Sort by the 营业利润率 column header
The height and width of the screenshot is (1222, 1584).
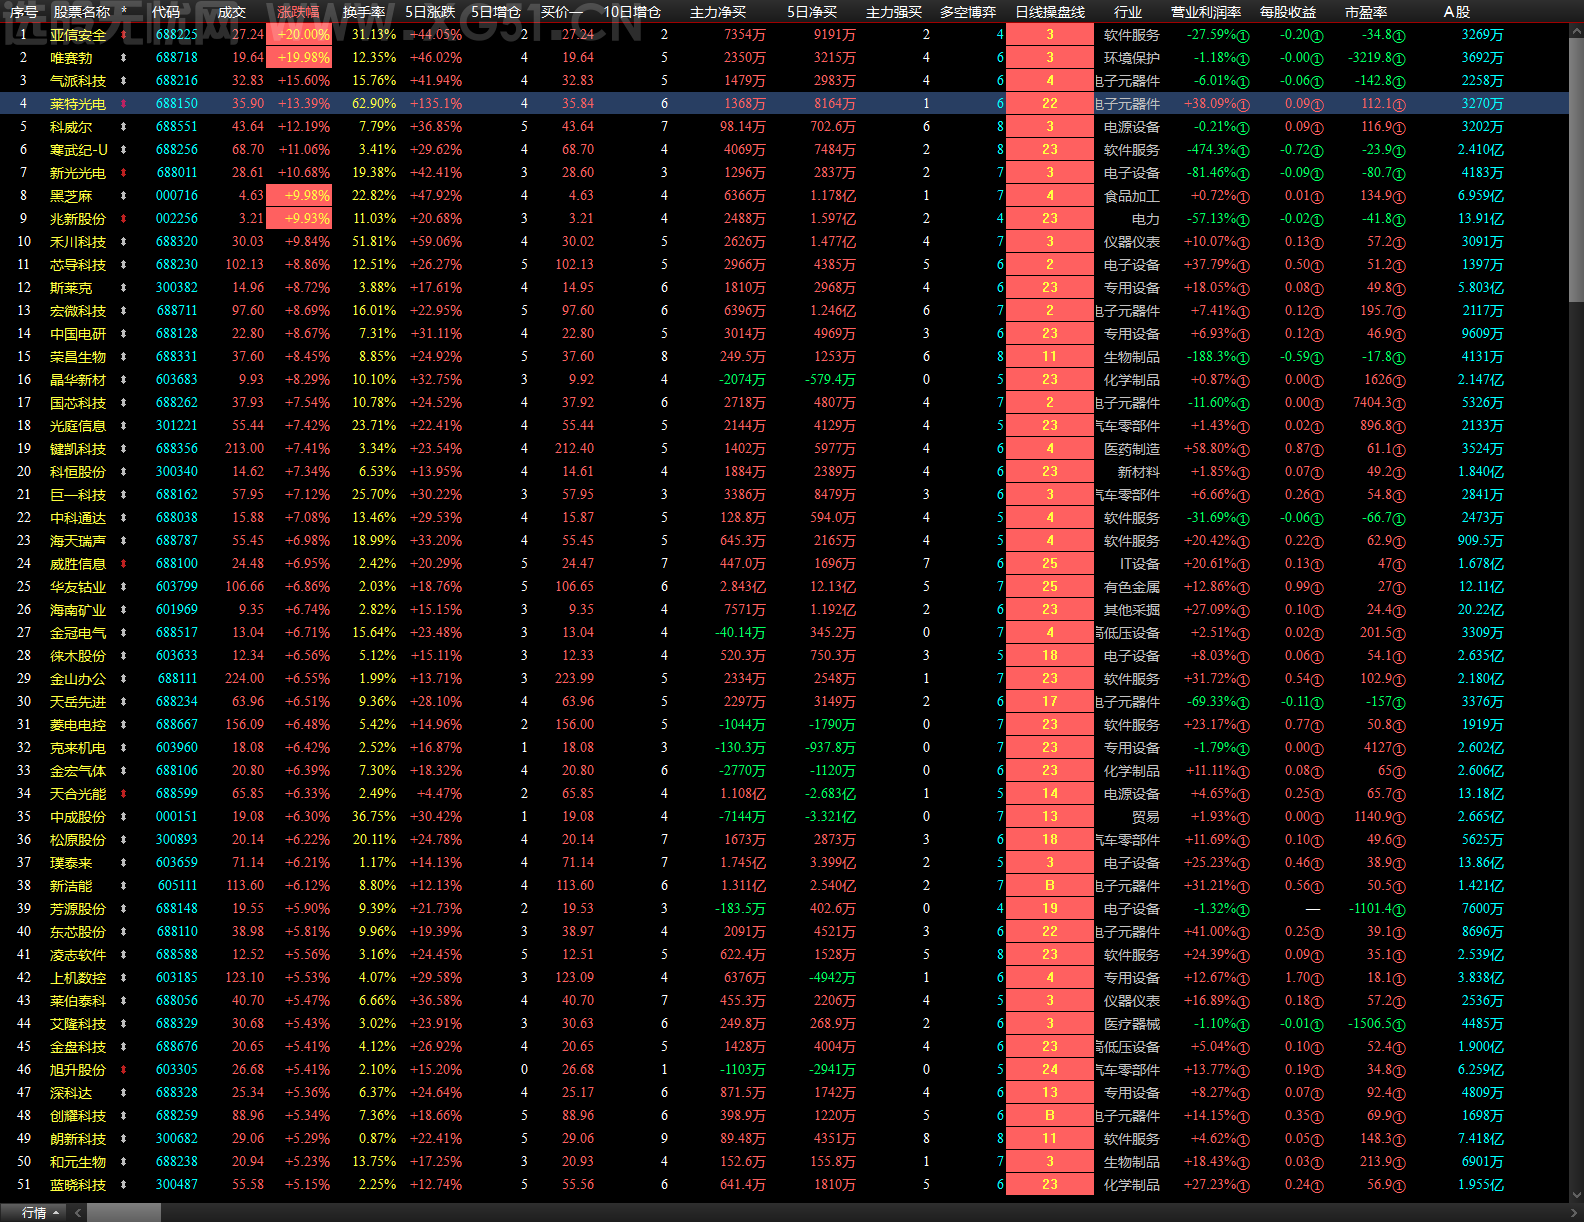1206,12
